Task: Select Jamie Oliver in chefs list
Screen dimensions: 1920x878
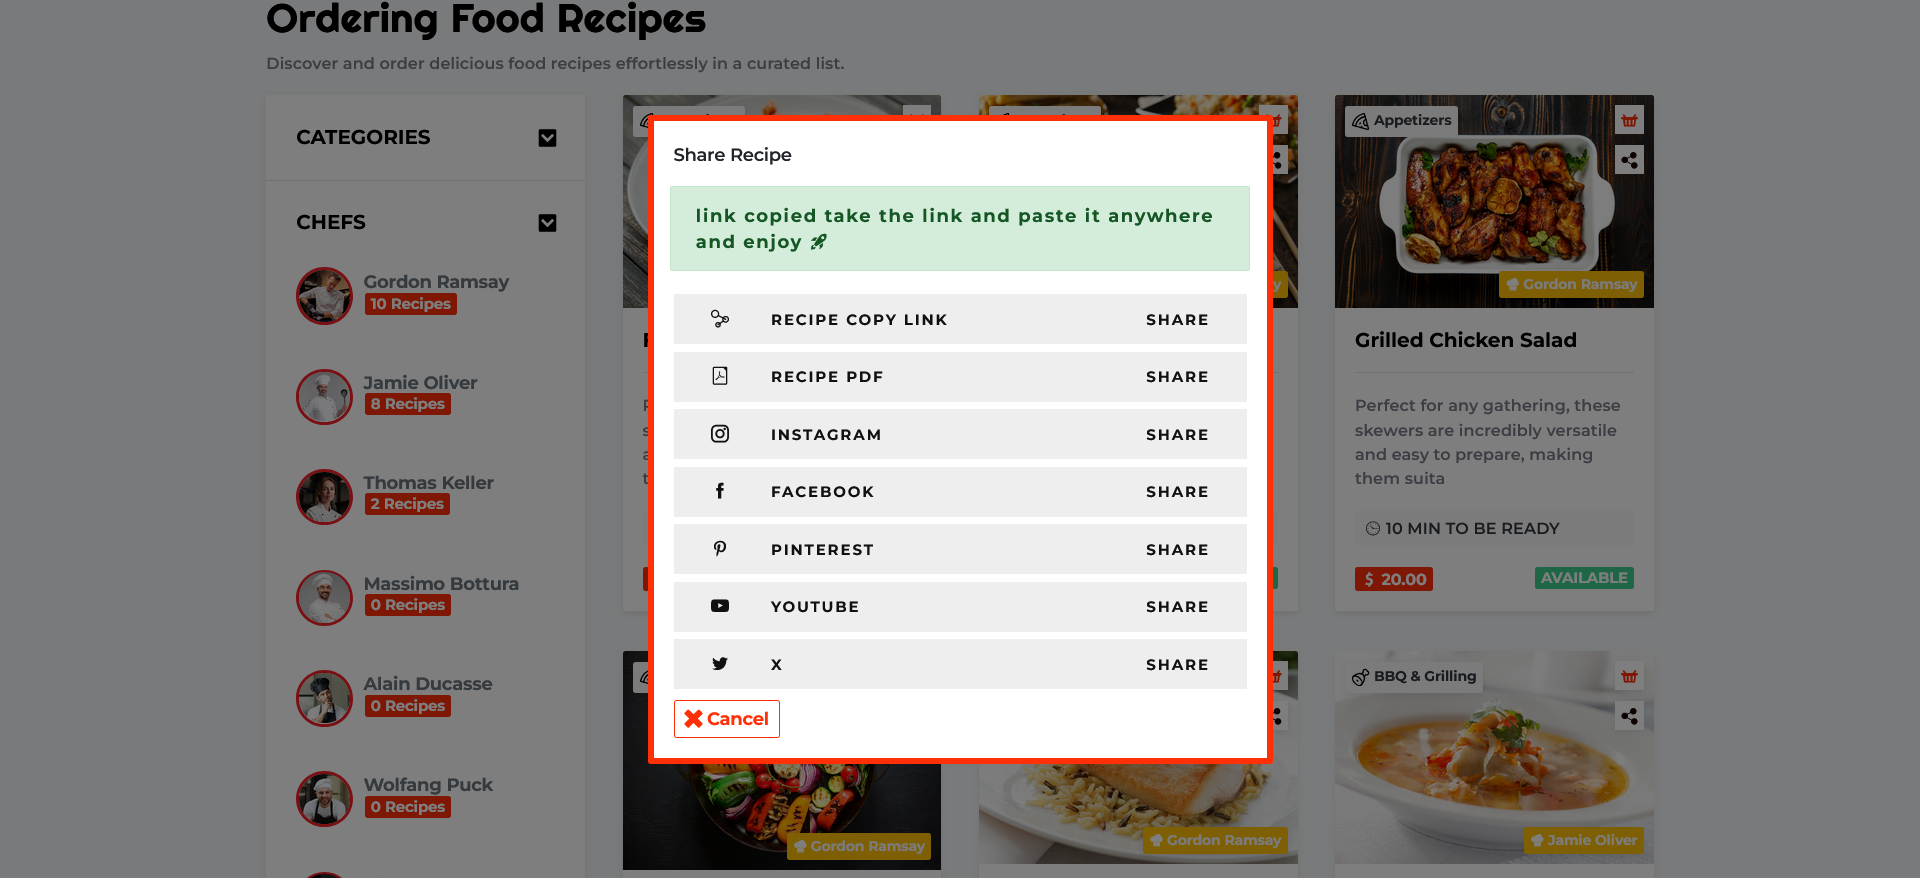Action: [420, 383]
